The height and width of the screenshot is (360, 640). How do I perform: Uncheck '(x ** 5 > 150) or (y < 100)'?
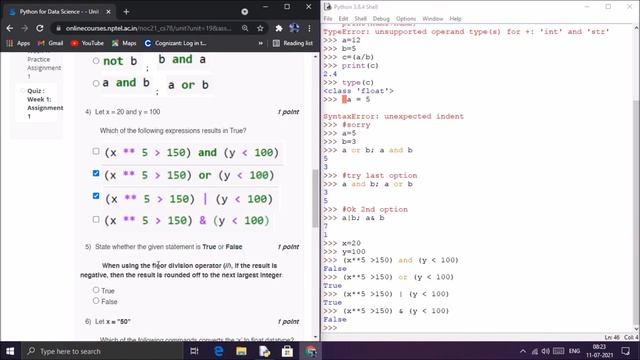click(x=96, y=173)
